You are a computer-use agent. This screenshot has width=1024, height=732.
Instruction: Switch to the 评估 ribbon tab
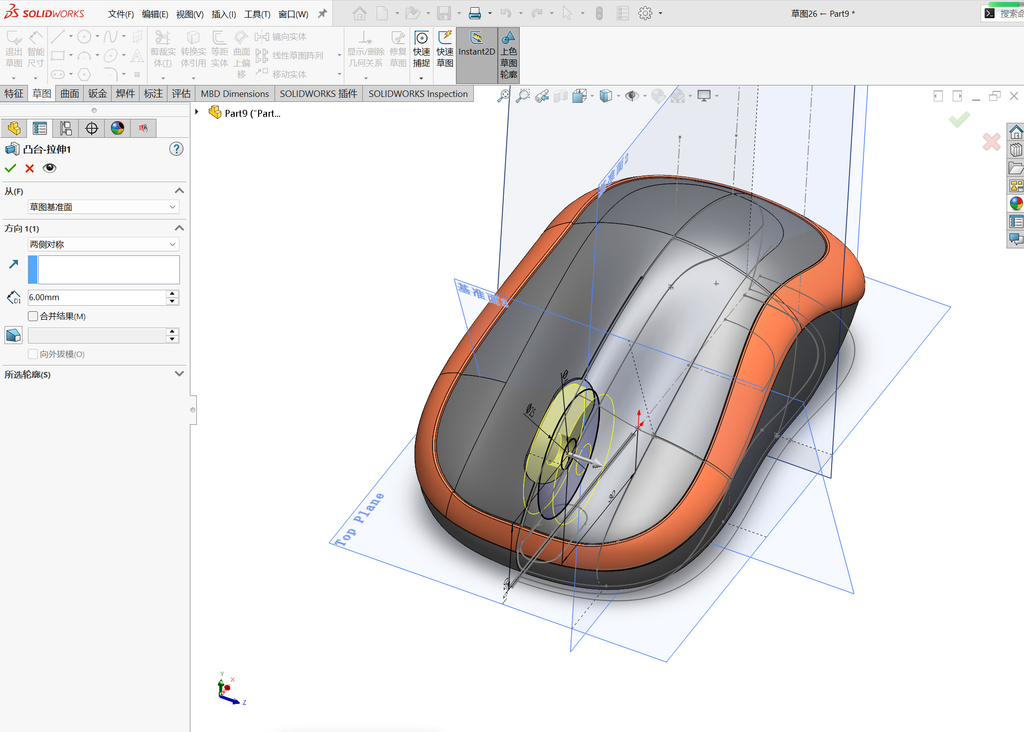(181, 93)
